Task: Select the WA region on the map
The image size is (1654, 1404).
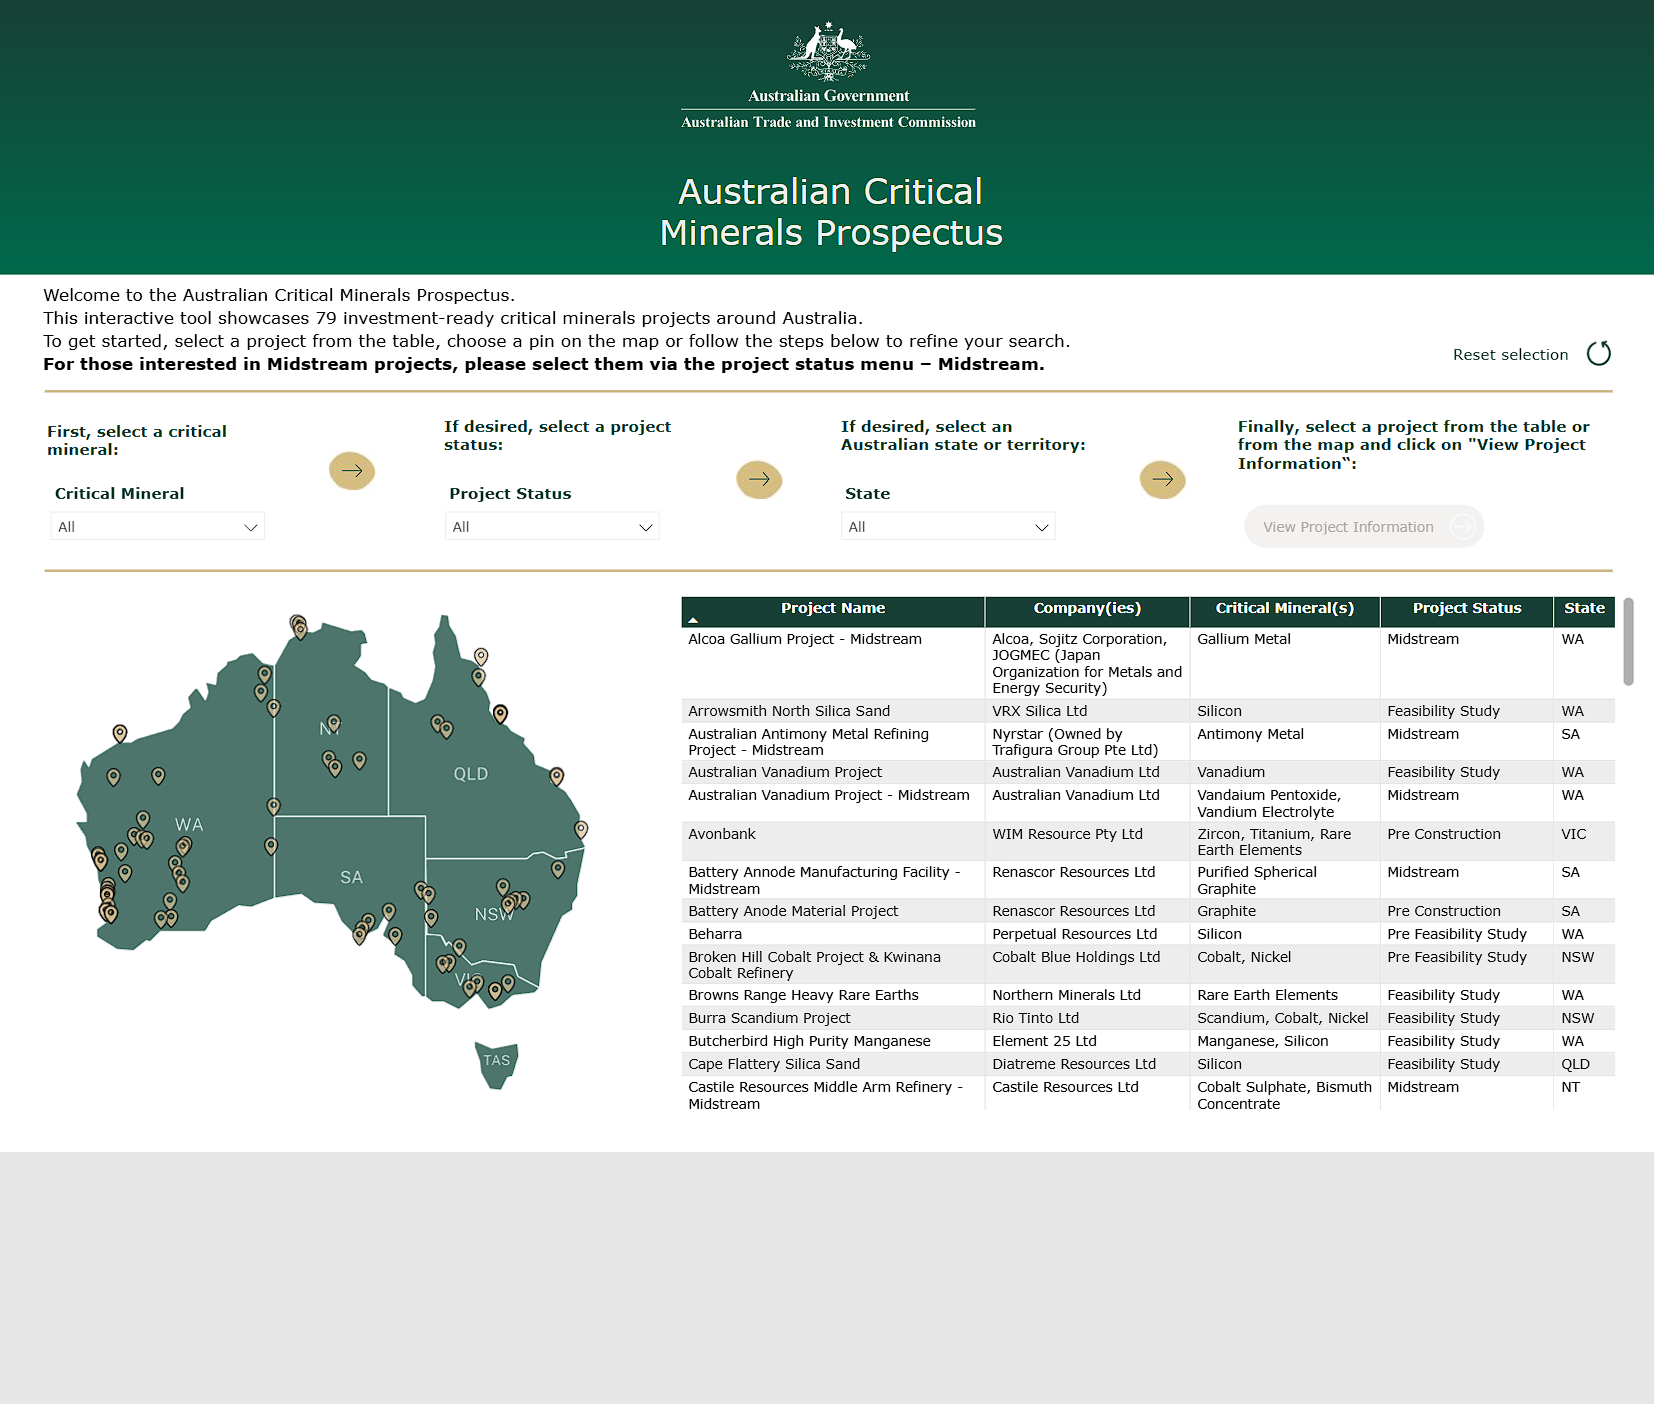Action: click(189, 825)
